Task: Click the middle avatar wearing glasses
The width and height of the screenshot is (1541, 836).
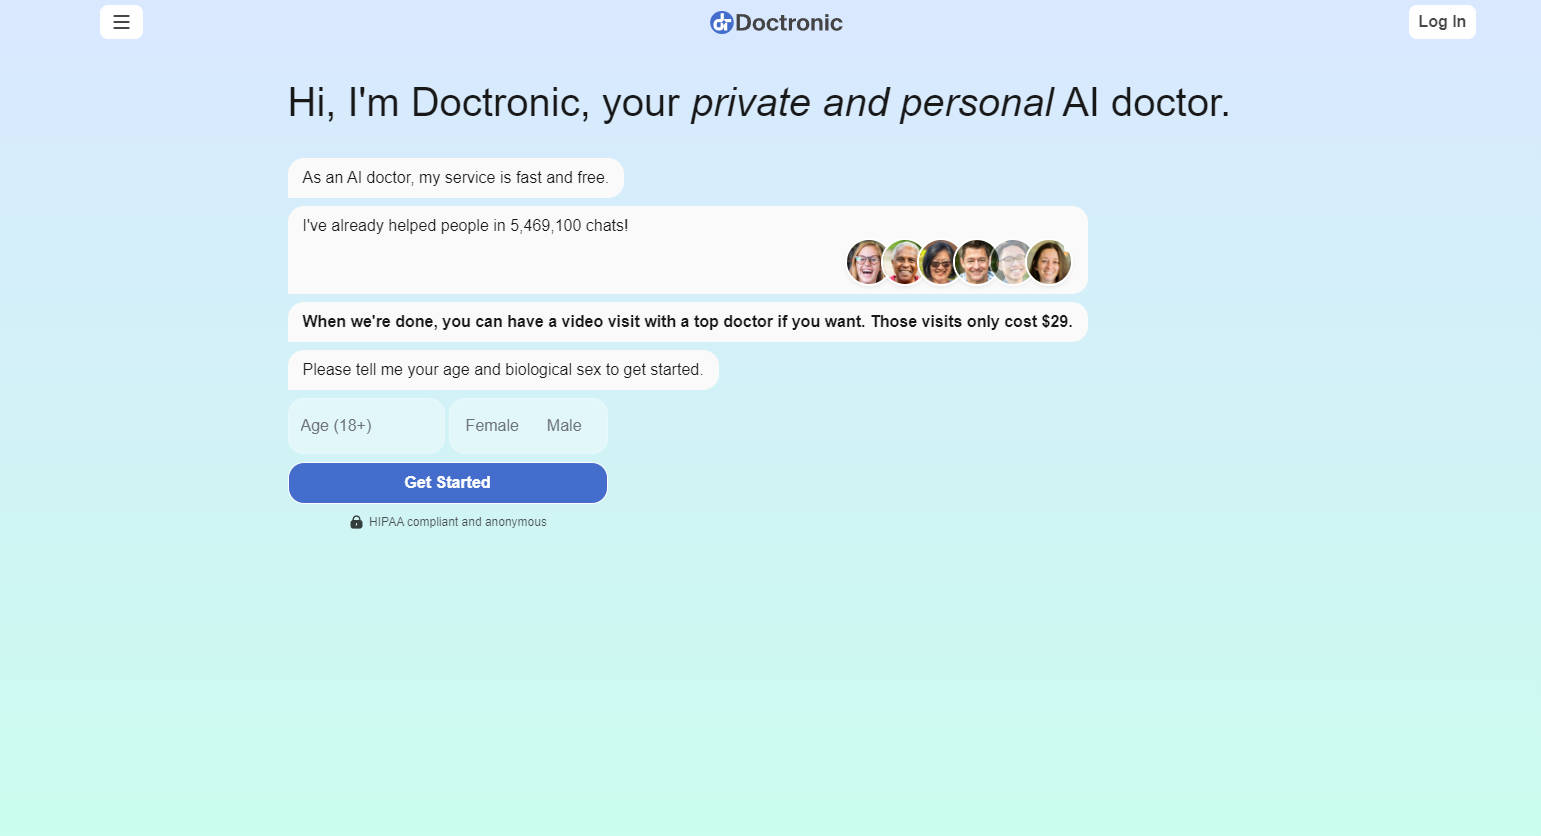Action: coord(940,262)
